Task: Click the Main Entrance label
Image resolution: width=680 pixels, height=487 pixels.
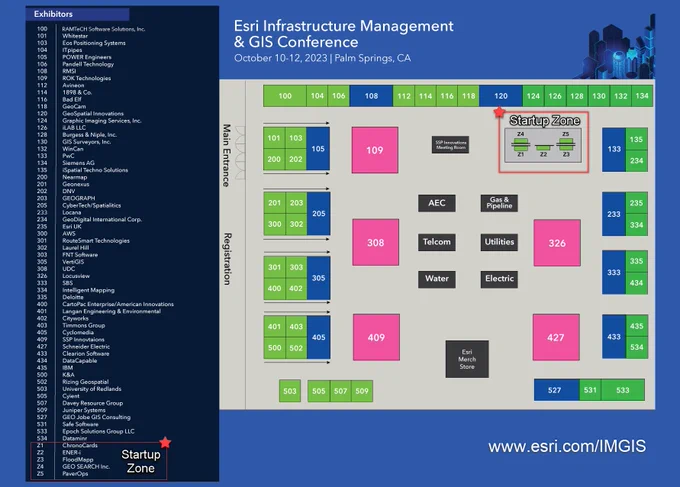Action: point(226,155)
